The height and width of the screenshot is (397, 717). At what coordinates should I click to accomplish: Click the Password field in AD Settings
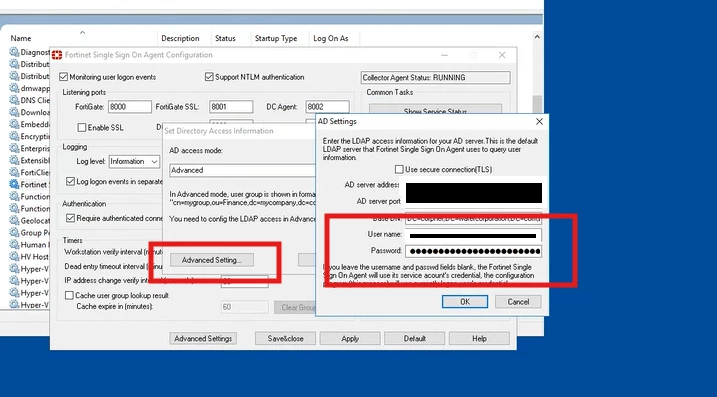point(473,251)
